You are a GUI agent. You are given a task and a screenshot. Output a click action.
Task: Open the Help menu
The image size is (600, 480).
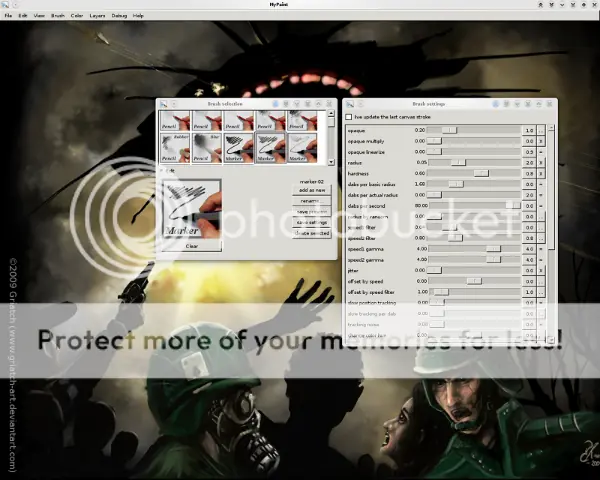(x=138, y=16)
